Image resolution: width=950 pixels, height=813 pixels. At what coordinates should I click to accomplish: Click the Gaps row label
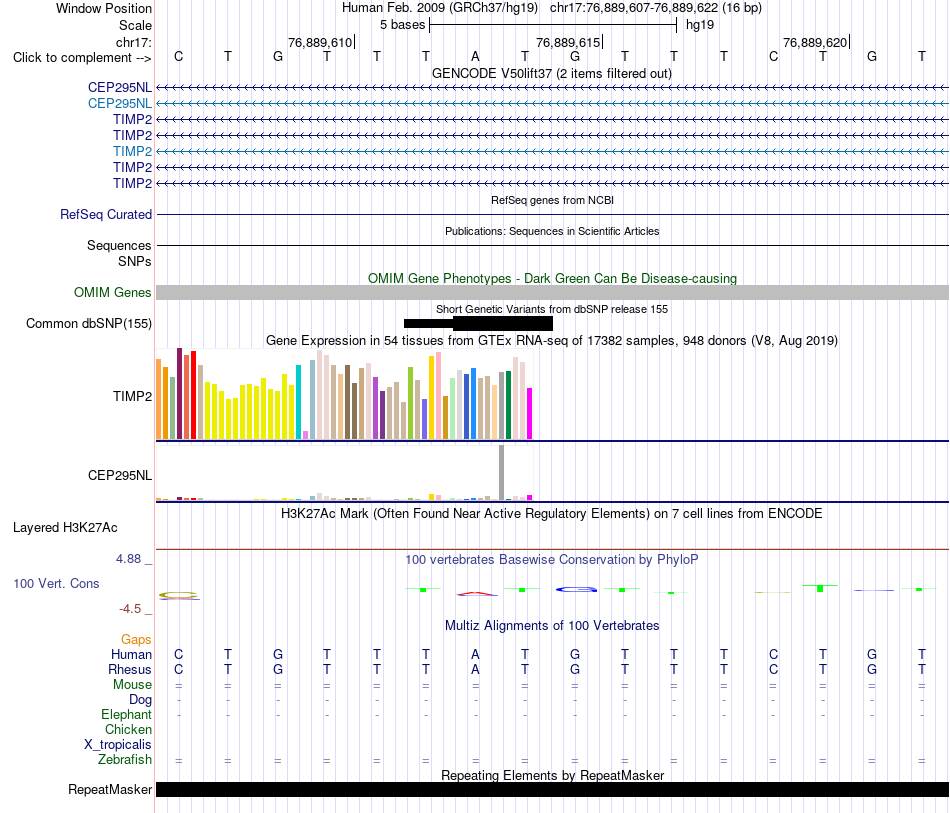click(x=136, y=640)
